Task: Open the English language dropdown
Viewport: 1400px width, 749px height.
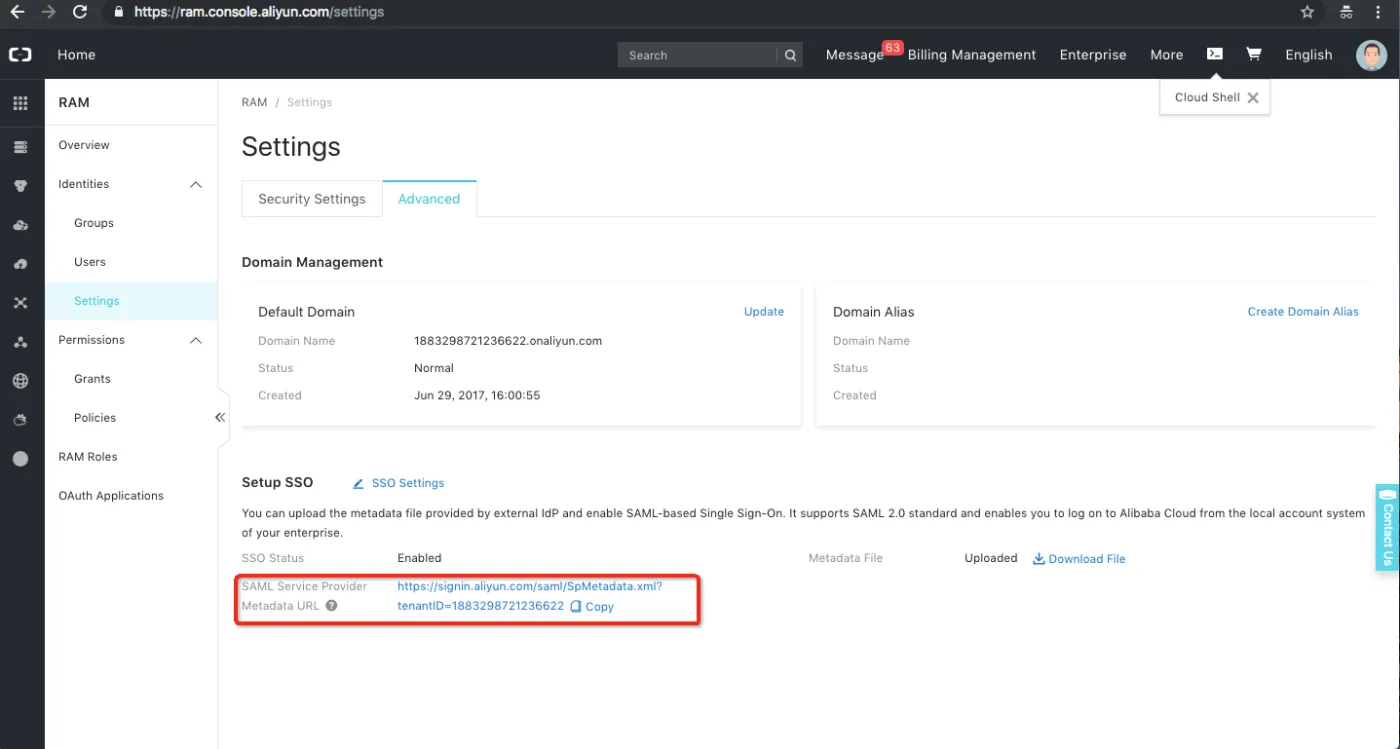Action: point(1308,55)
